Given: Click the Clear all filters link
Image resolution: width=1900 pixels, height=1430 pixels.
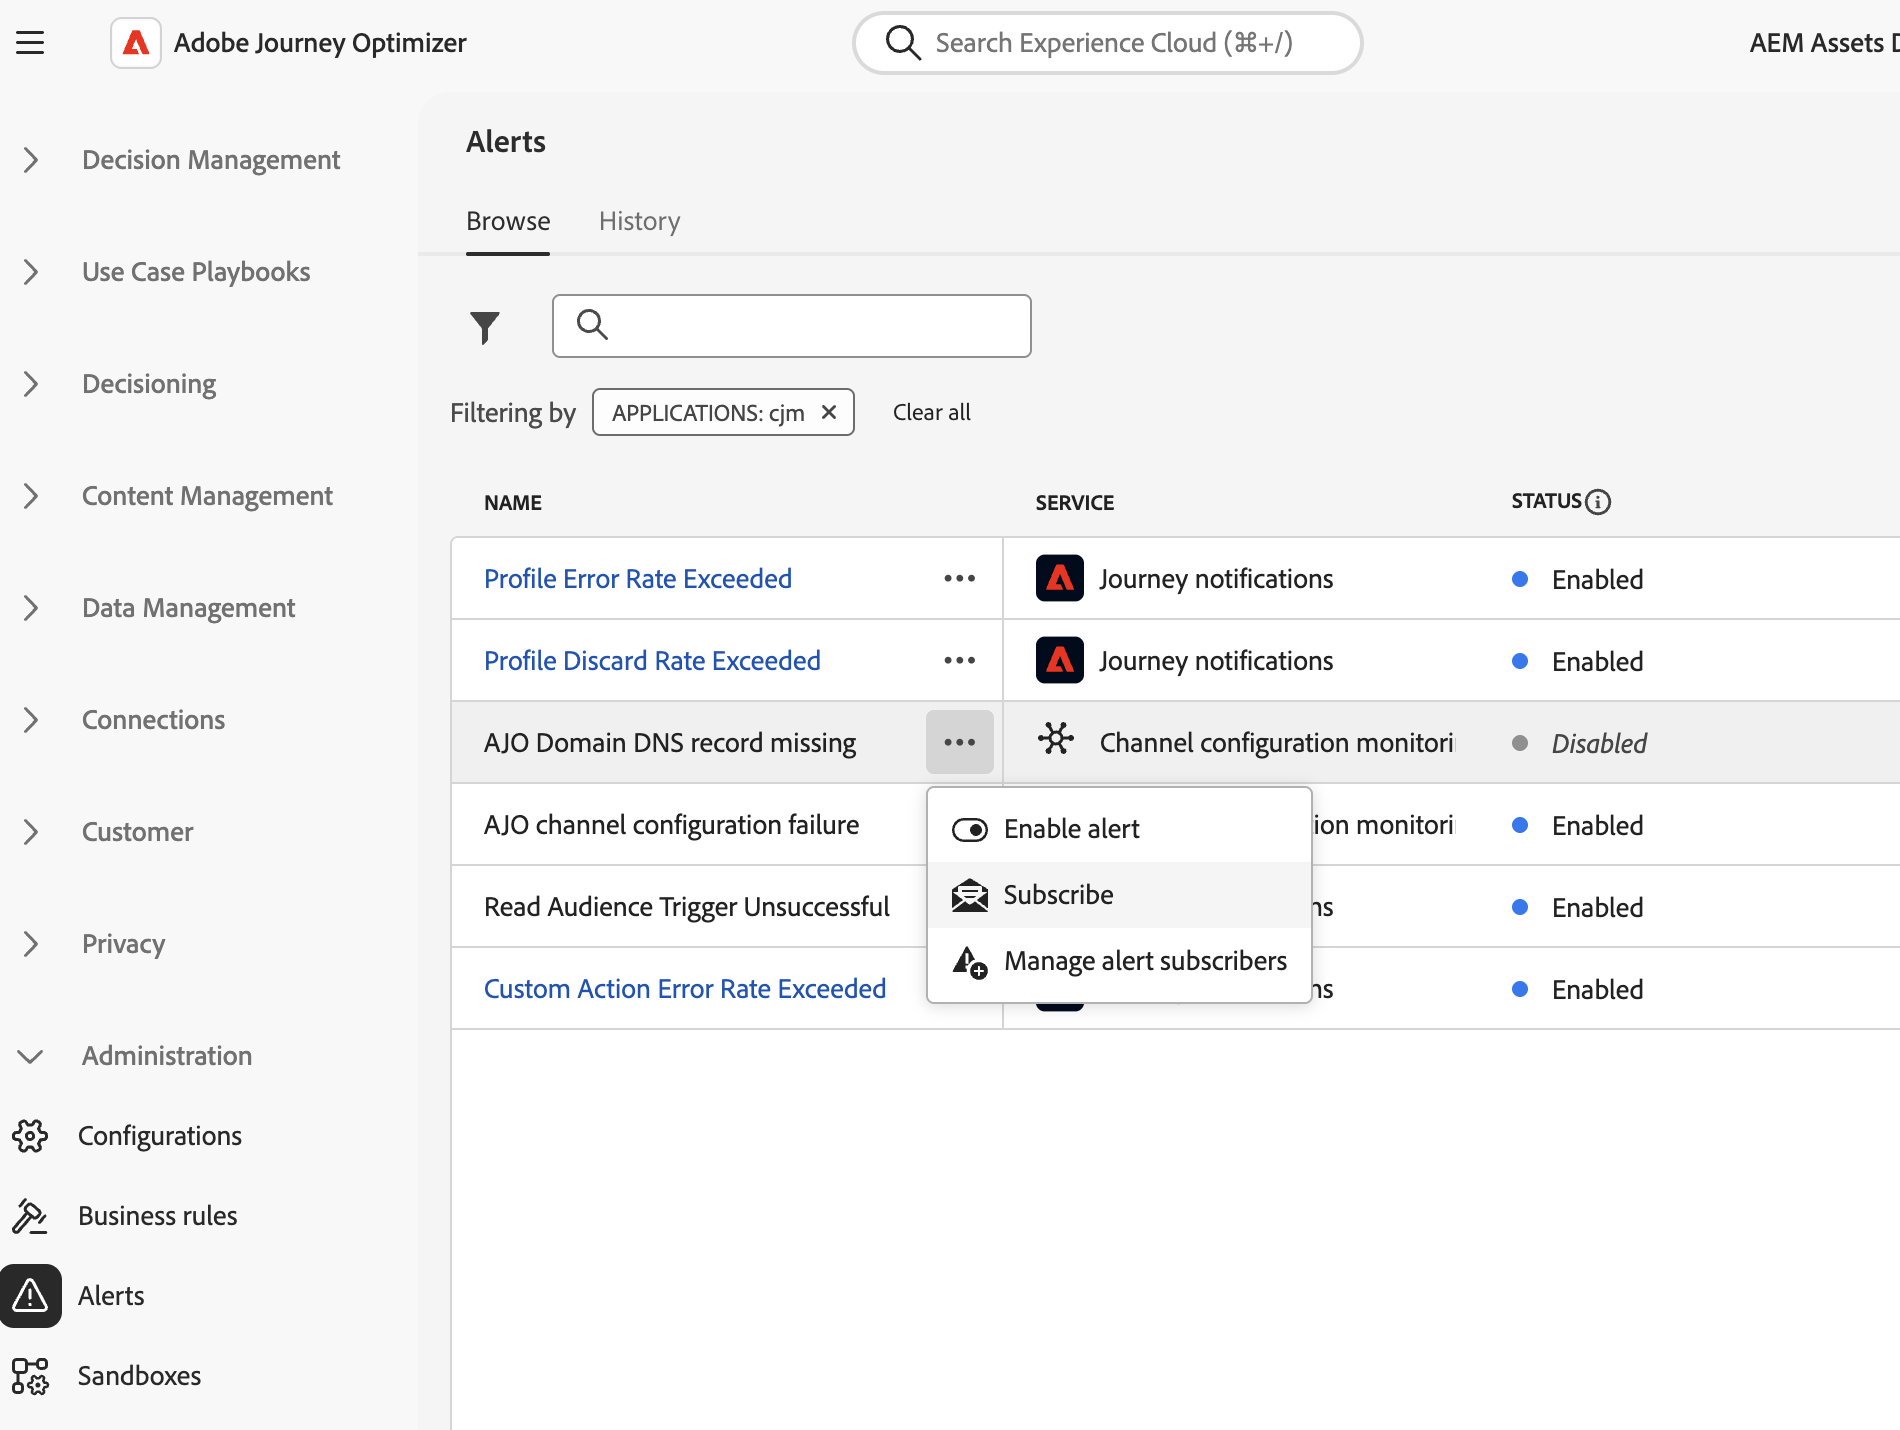Looking at the screenshot, I should tap(931, 413).
